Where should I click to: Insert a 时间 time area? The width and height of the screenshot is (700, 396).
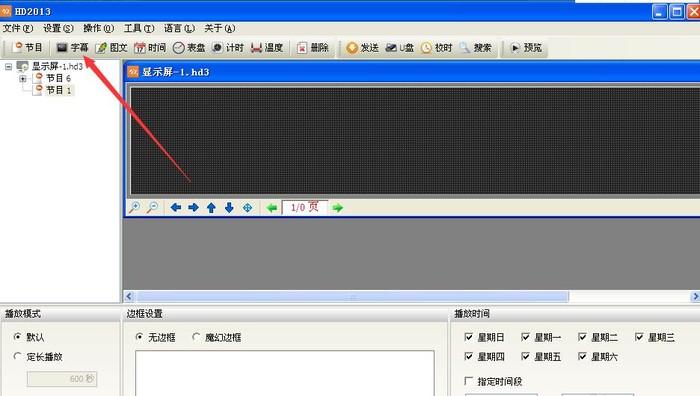150,47
